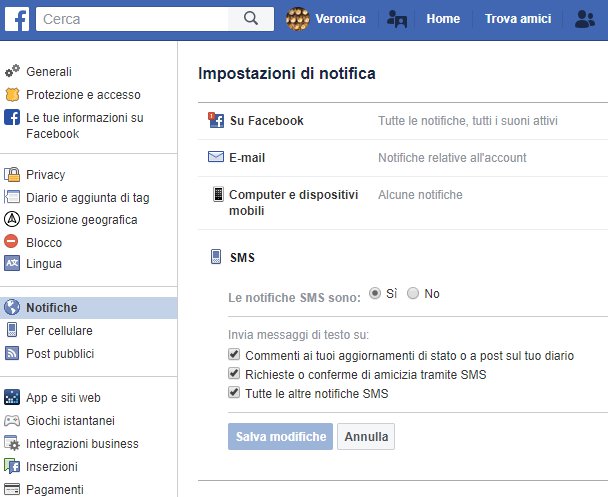Viewport: 608px width, 497px height.
Task: Select the Sì radio button
Action: [x=375, y=293]
